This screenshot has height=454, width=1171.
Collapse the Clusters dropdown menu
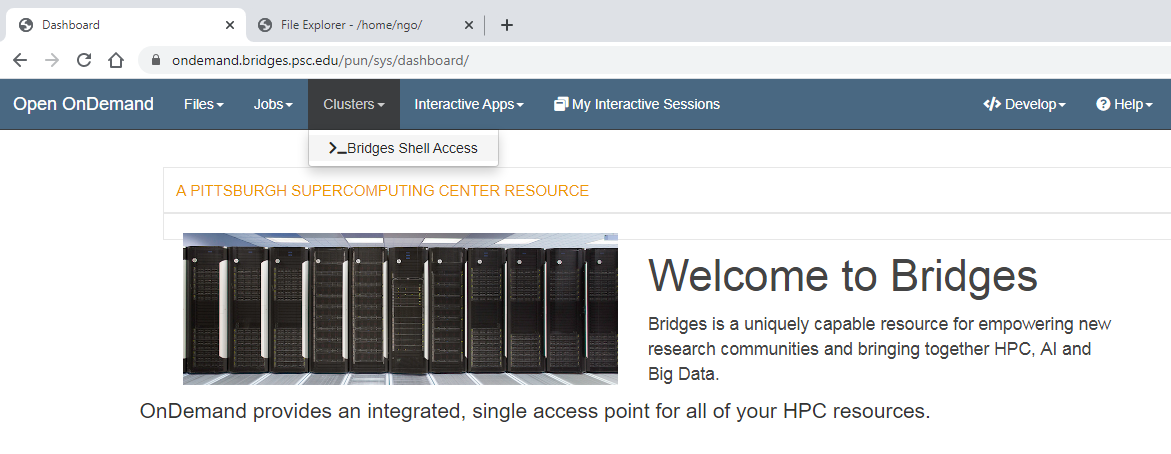click(353, 104)
